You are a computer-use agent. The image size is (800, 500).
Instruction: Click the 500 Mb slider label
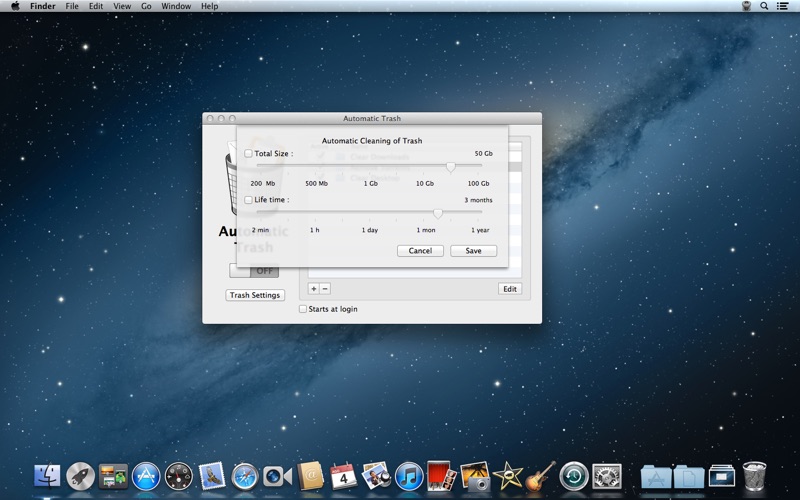(x=316, y=183)
